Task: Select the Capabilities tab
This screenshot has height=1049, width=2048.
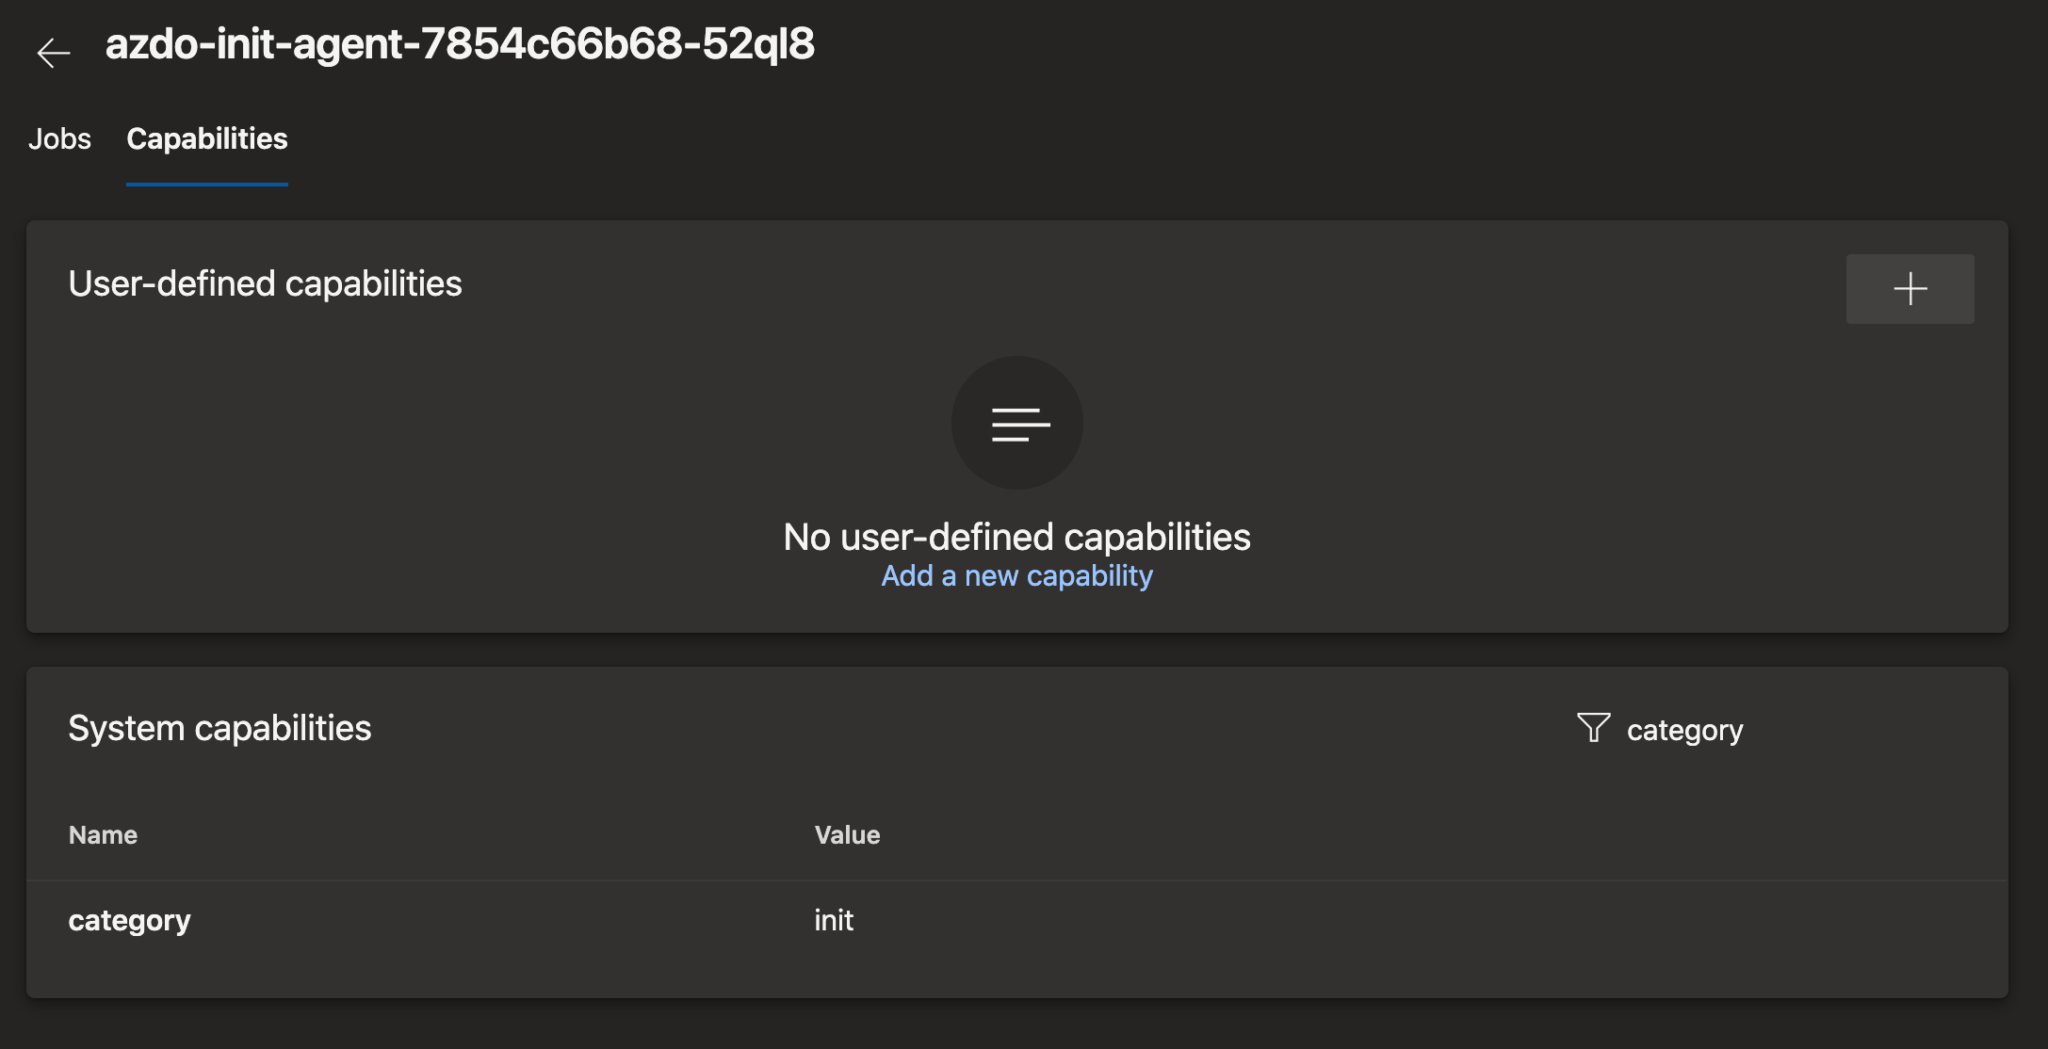Action: click(x=206, y=140)
